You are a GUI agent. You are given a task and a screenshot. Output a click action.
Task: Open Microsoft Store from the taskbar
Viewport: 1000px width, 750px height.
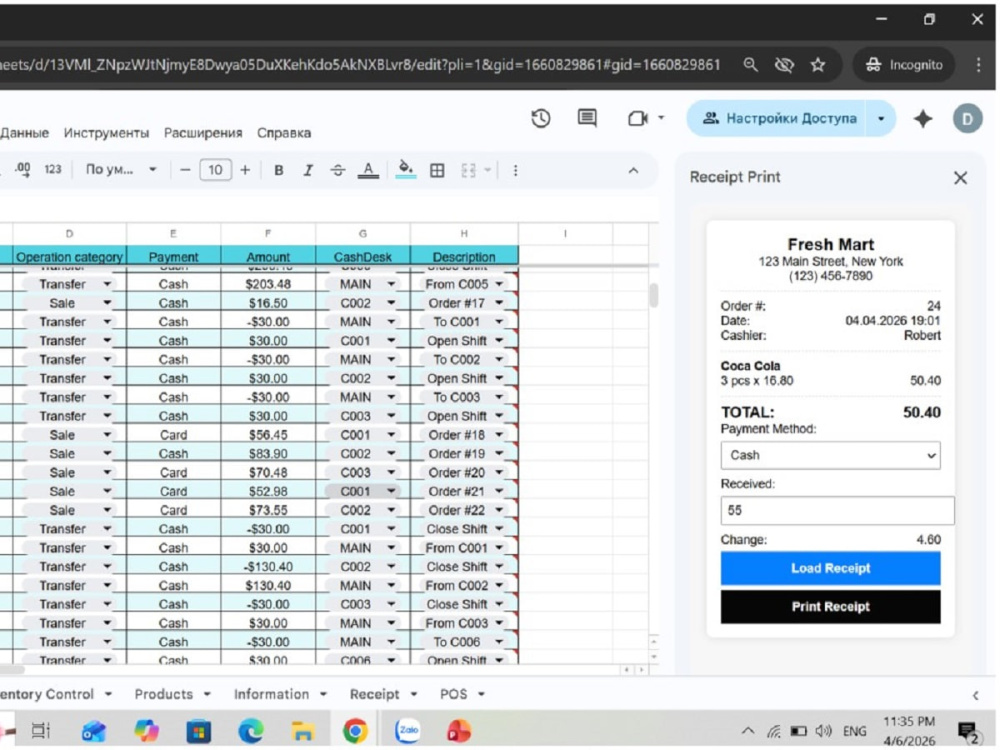(x=198, y=731)
